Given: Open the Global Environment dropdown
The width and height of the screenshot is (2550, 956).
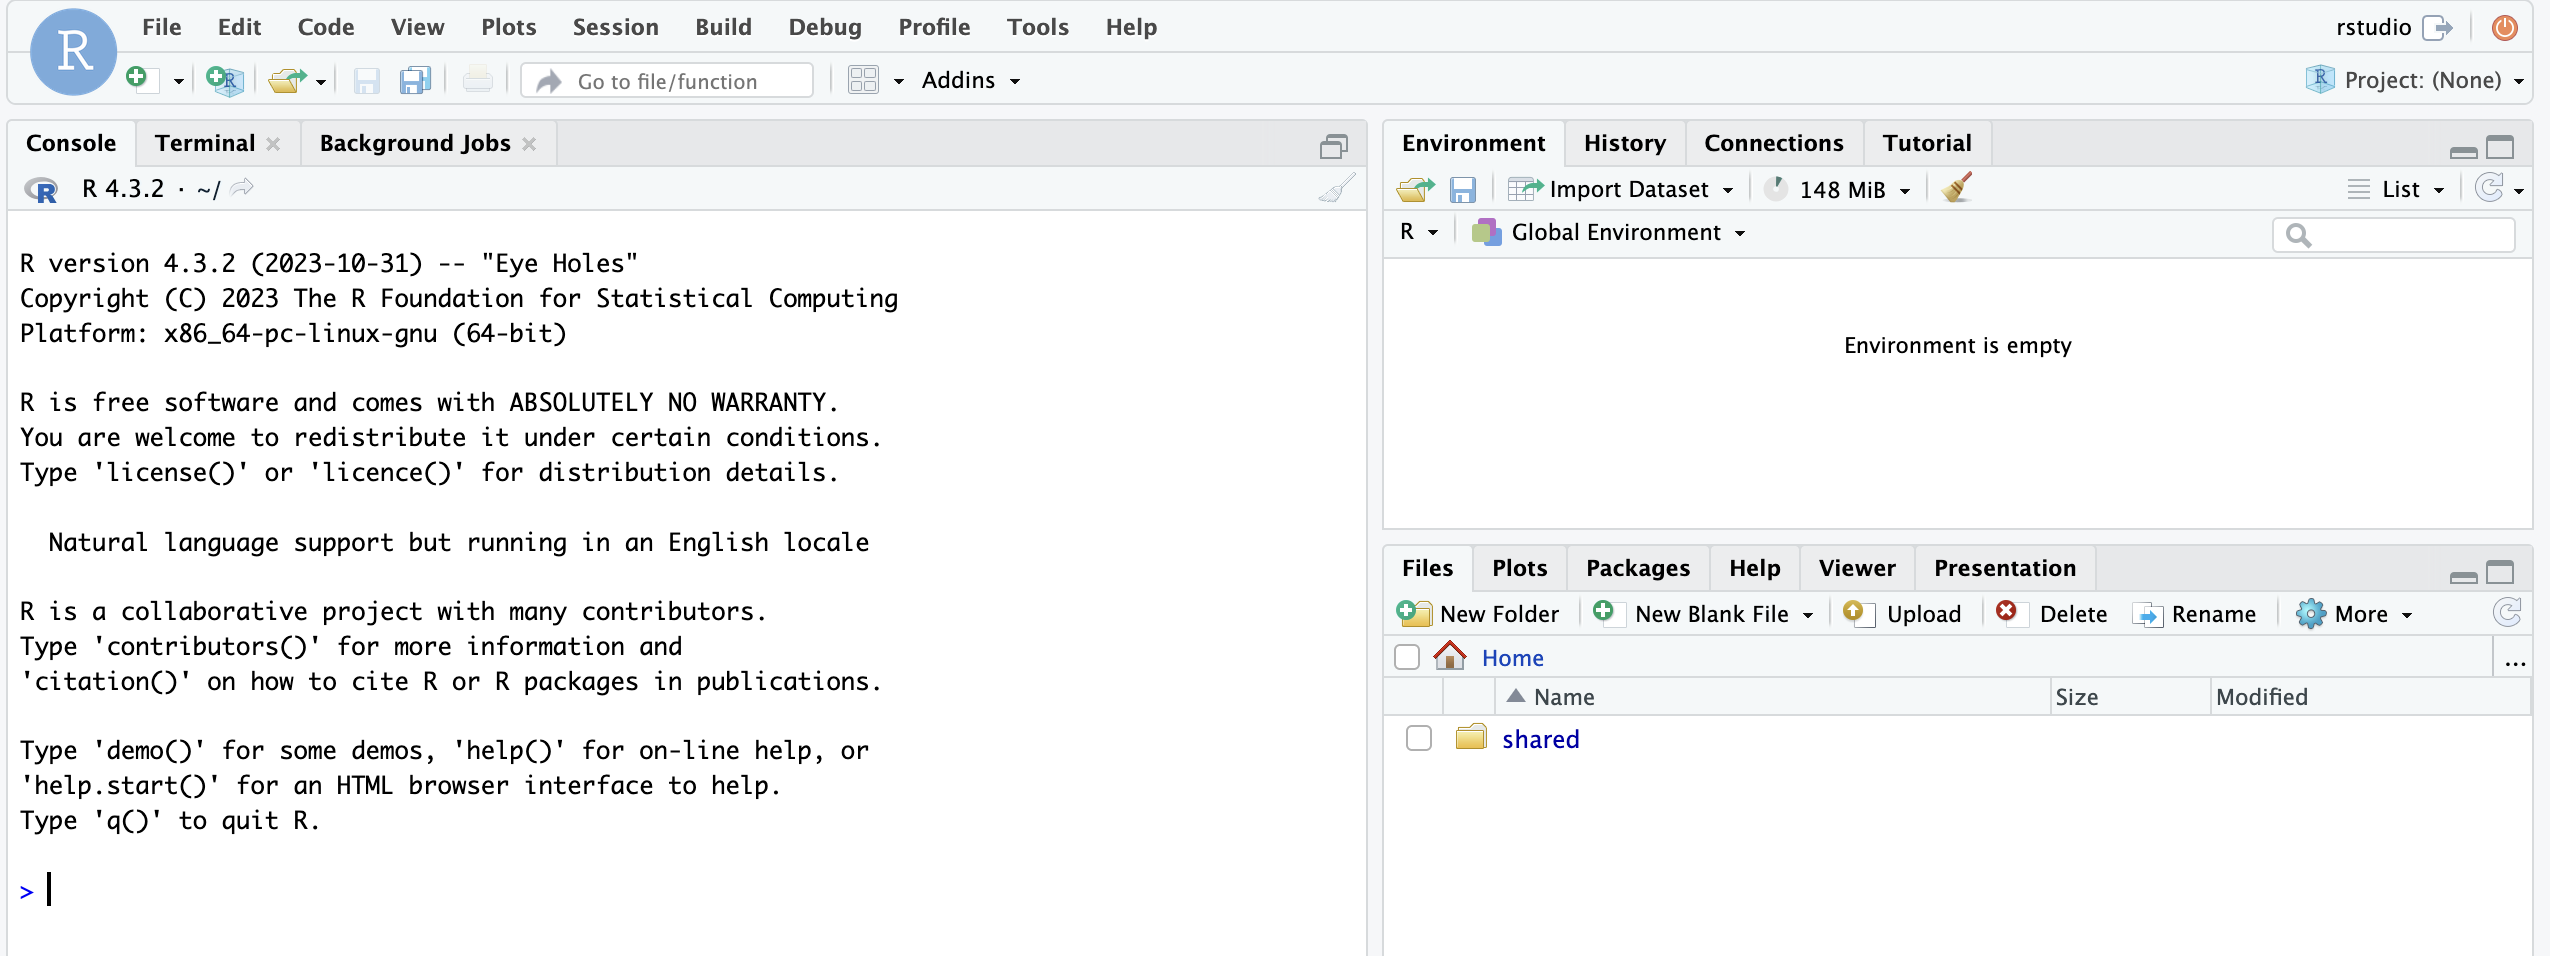Looking at the screenshot, I should click(x=1608, y=232).
